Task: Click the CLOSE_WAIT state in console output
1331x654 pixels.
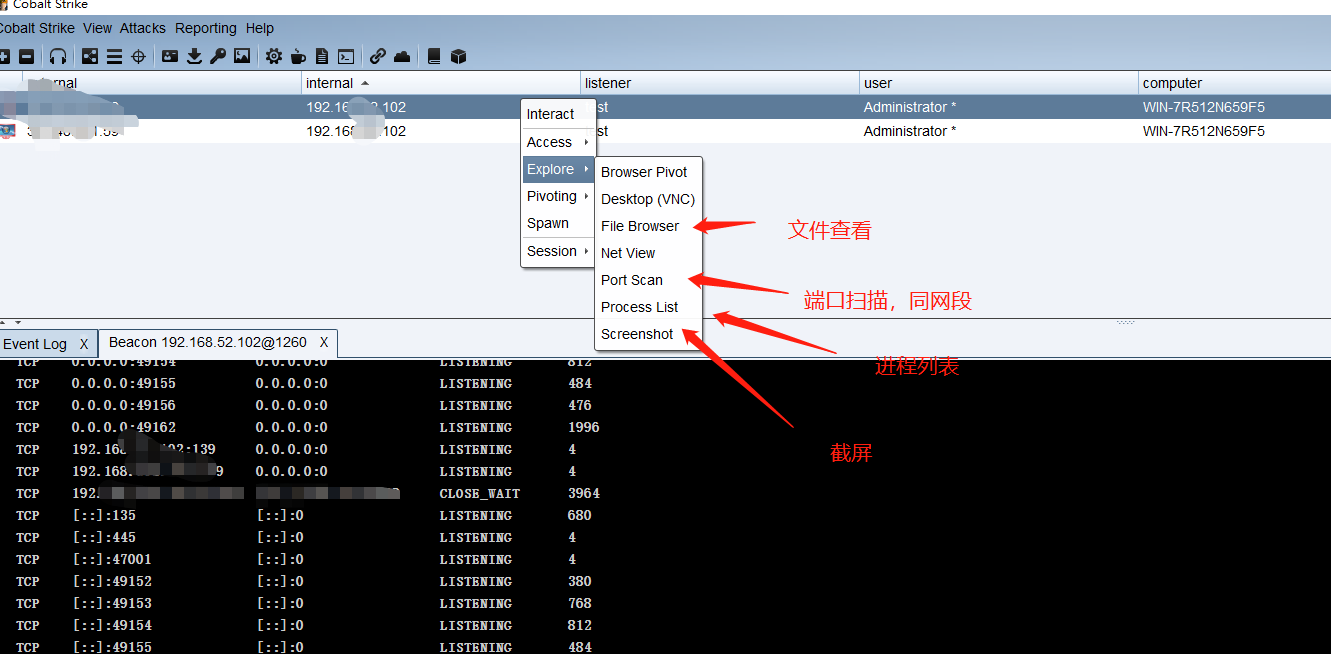Action: click(480, 493)
